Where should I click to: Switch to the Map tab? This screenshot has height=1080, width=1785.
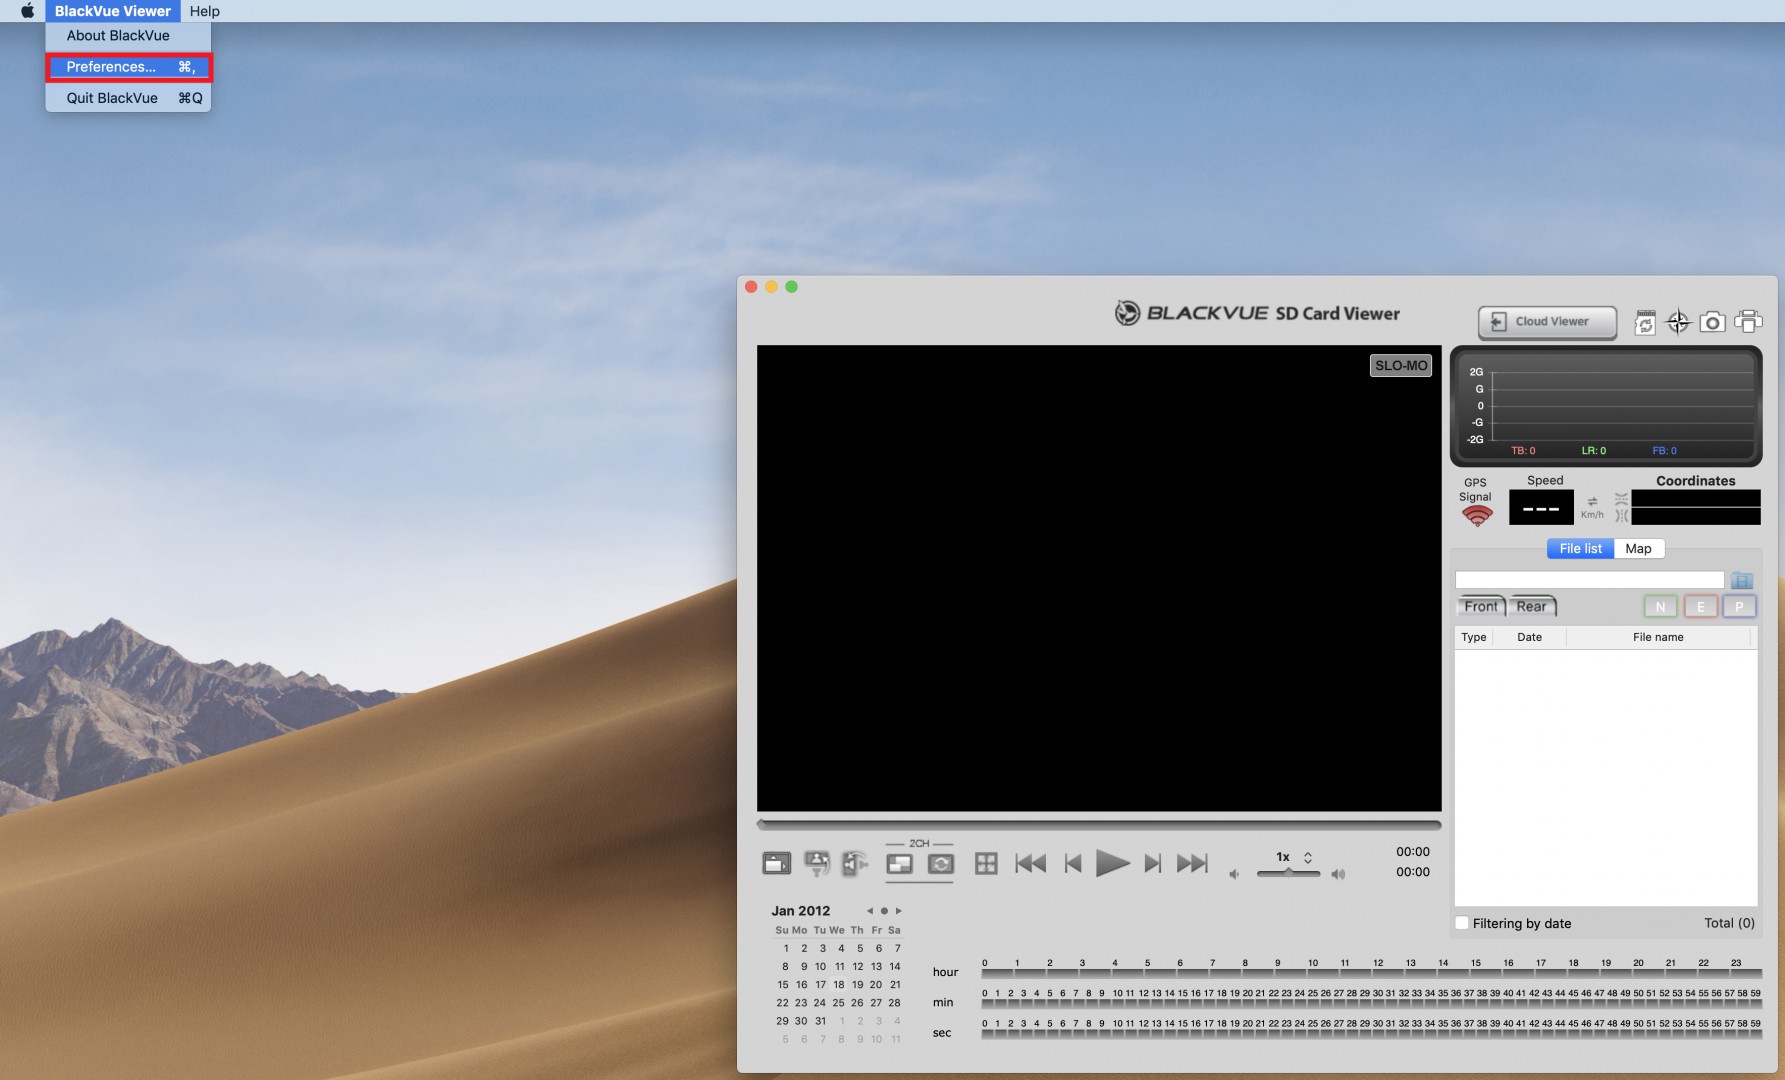pyautogui.click(x=1638, y=548)
